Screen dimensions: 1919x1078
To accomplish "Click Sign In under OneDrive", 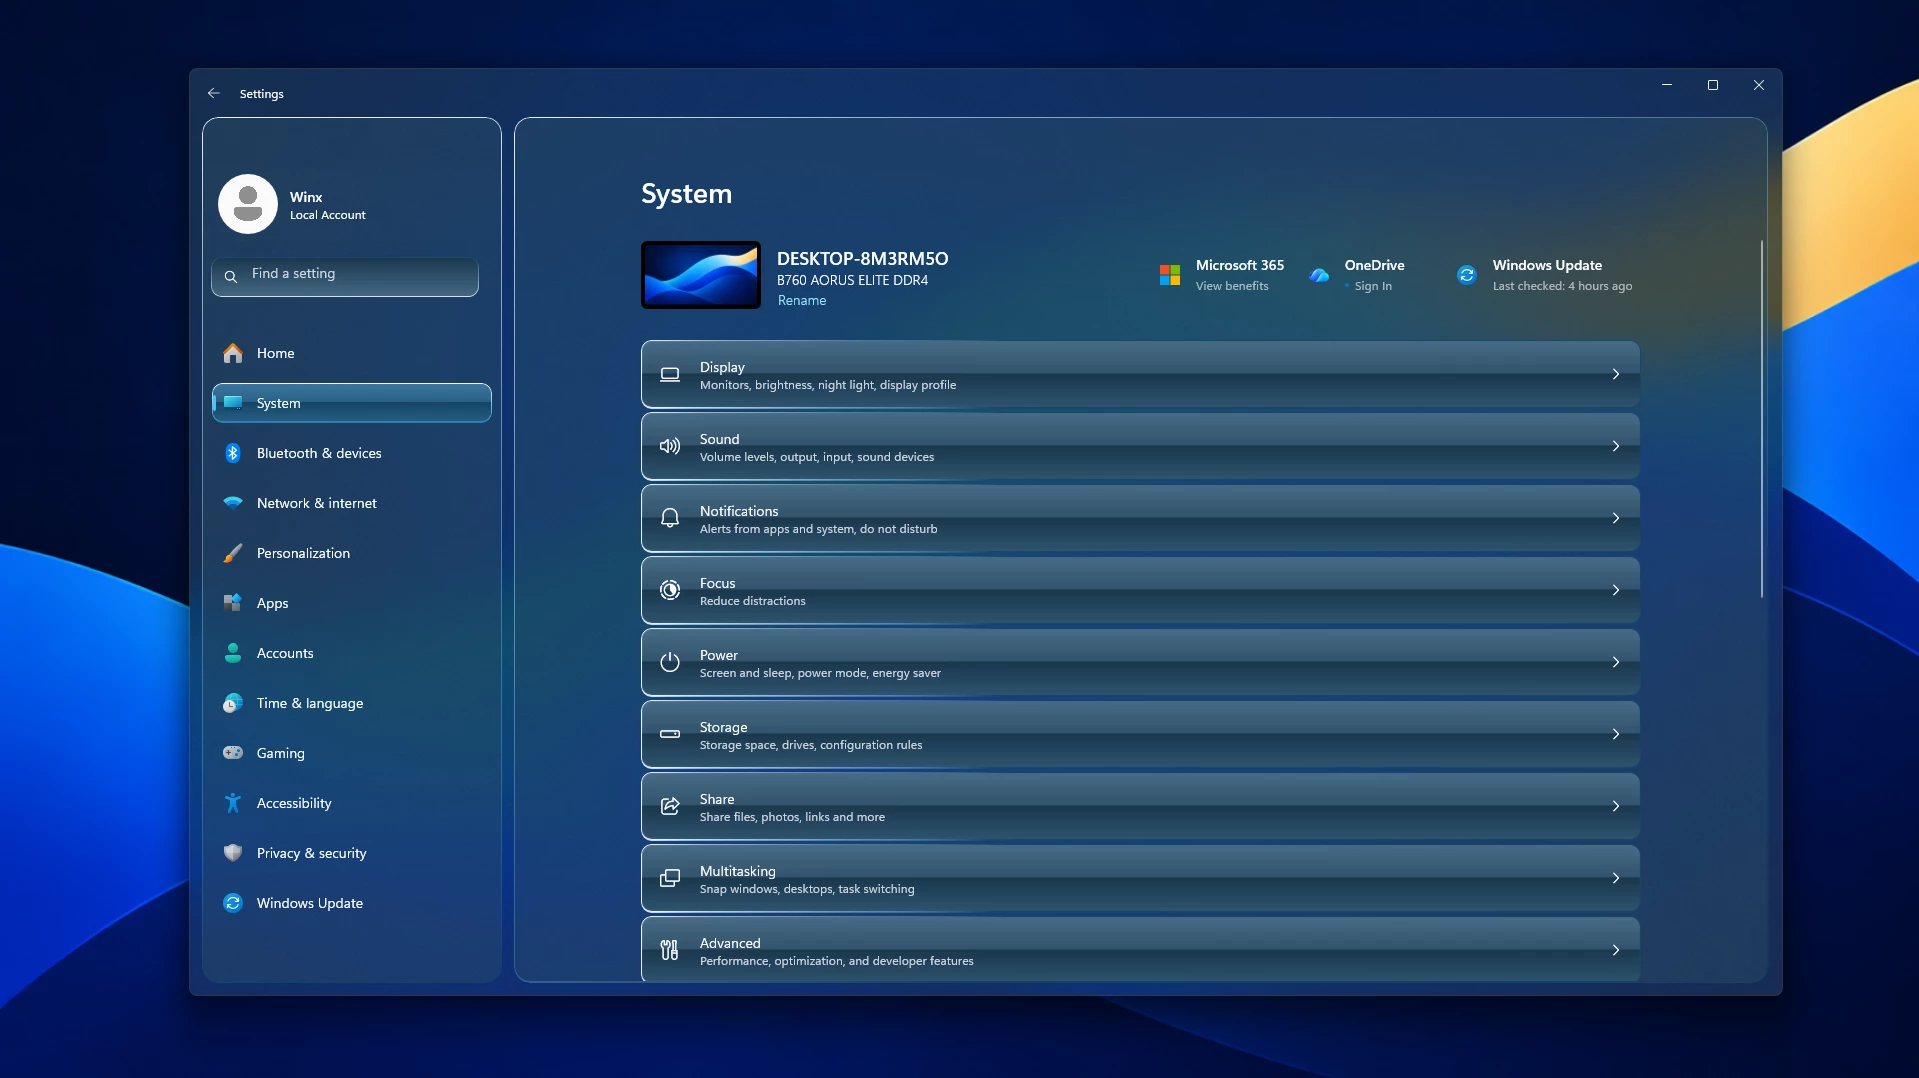I will pyautogui.click(x=1373, y=286).
